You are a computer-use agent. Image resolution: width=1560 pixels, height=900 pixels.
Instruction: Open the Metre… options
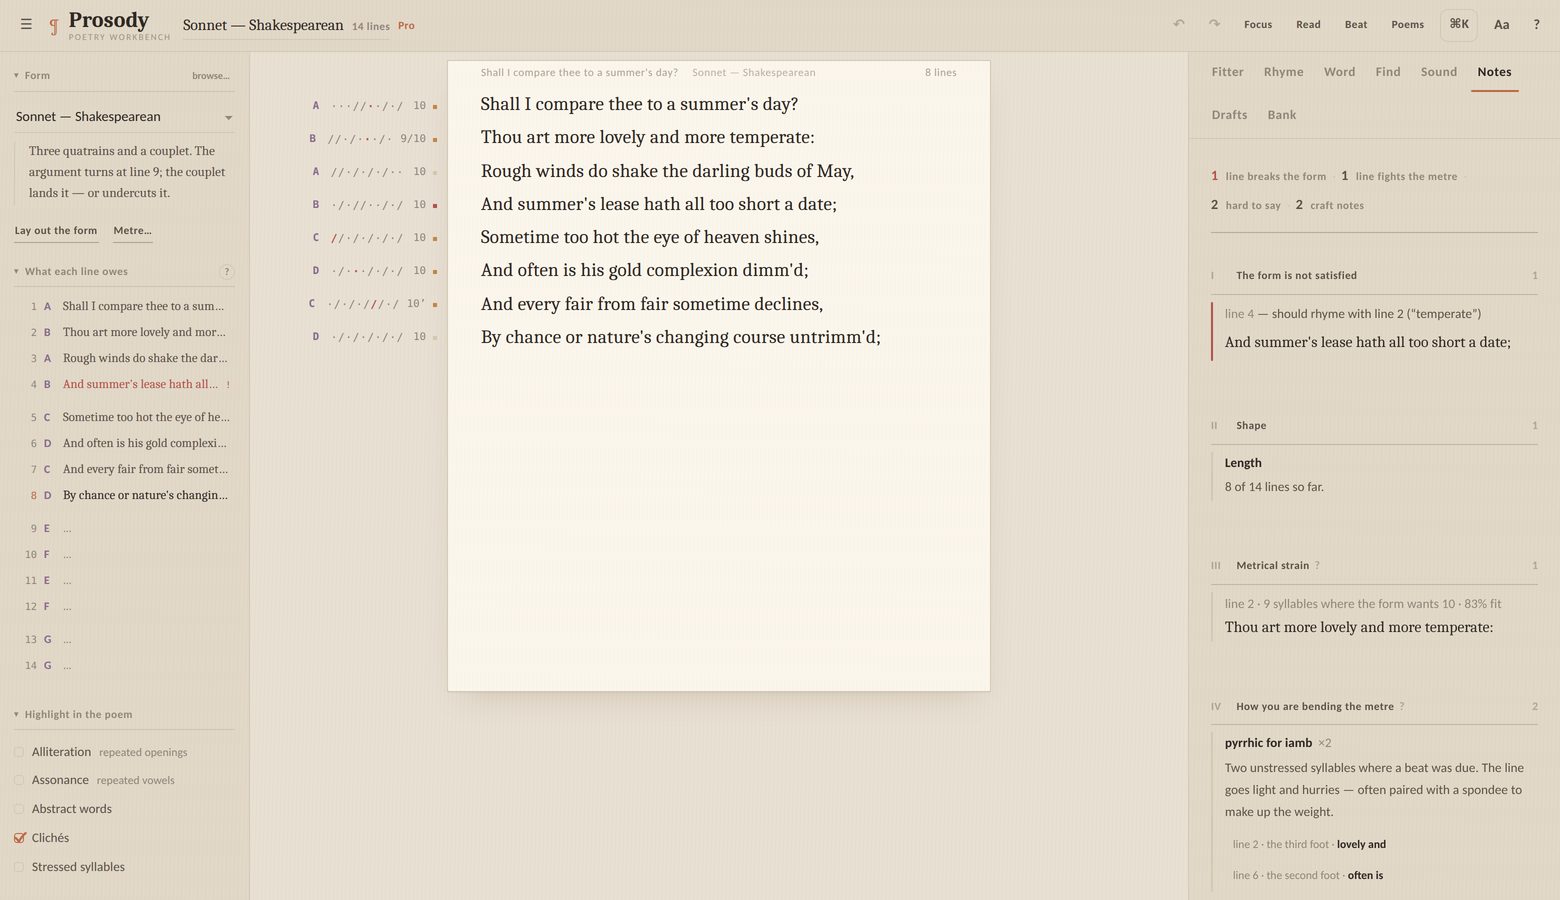coord(132,231)
